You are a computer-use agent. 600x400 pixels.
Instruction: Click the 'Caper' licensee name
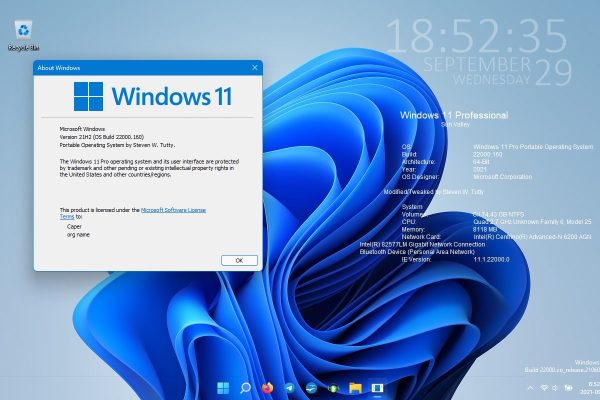point(74,227)
